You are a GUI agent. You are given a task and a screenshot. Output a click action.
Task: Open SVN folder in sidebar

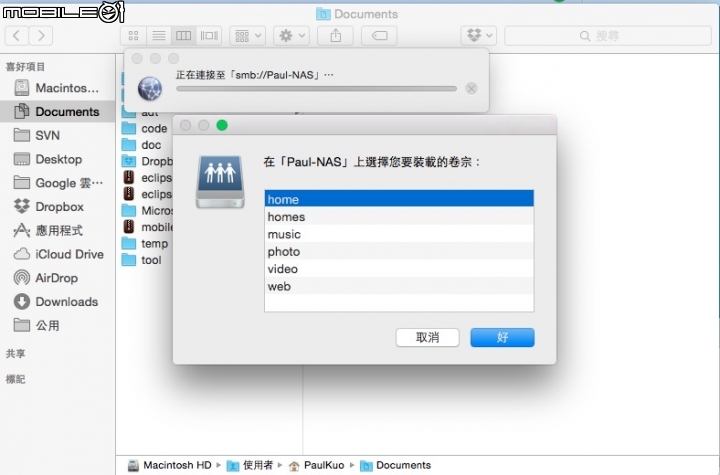57,136
